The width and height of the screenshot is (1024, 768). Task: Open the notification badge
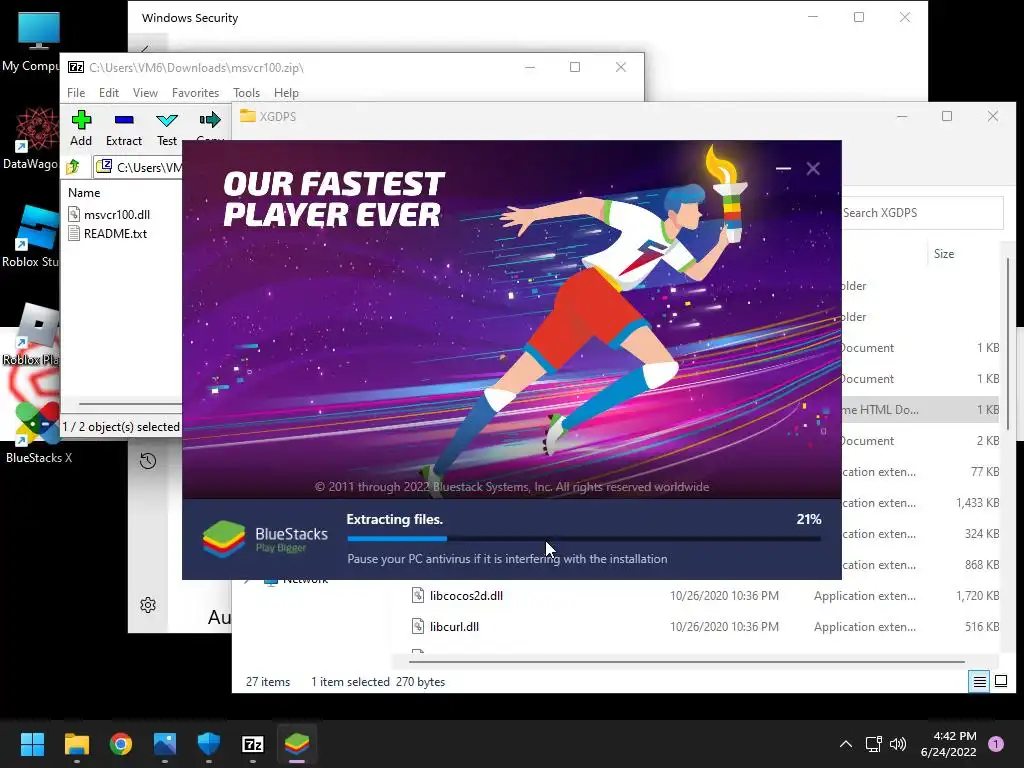click(996, 744)
